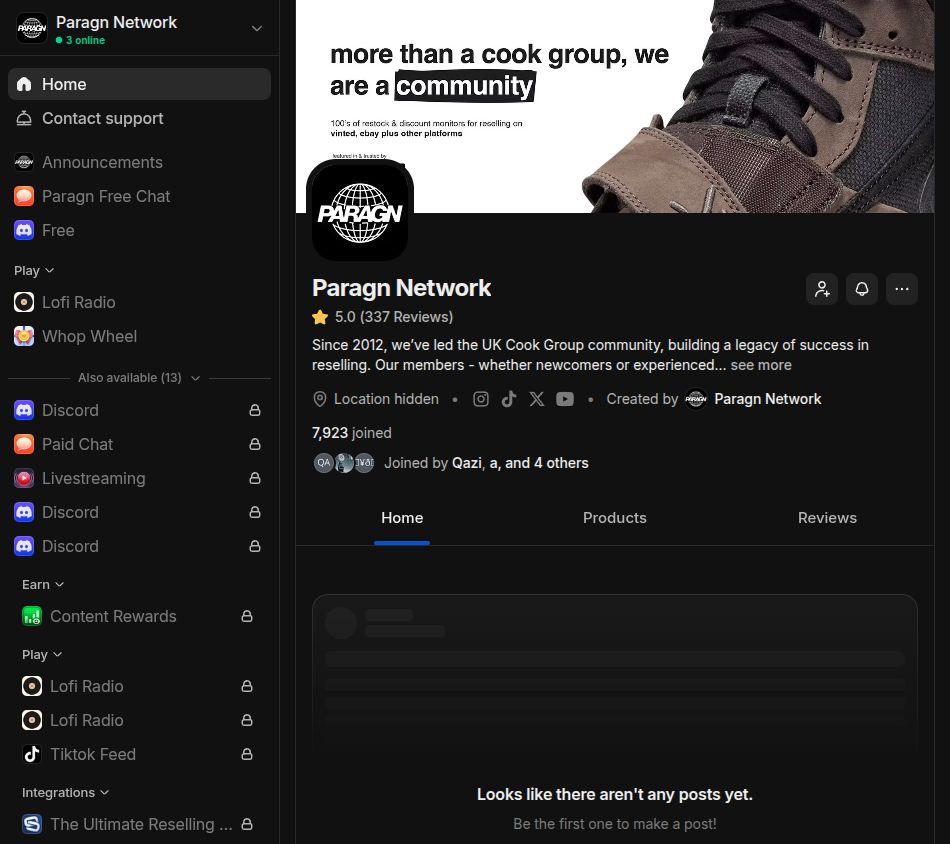Click the Location hidden pin label
The width and height of the screenshot is (950, 844).
tap(376, 399)
